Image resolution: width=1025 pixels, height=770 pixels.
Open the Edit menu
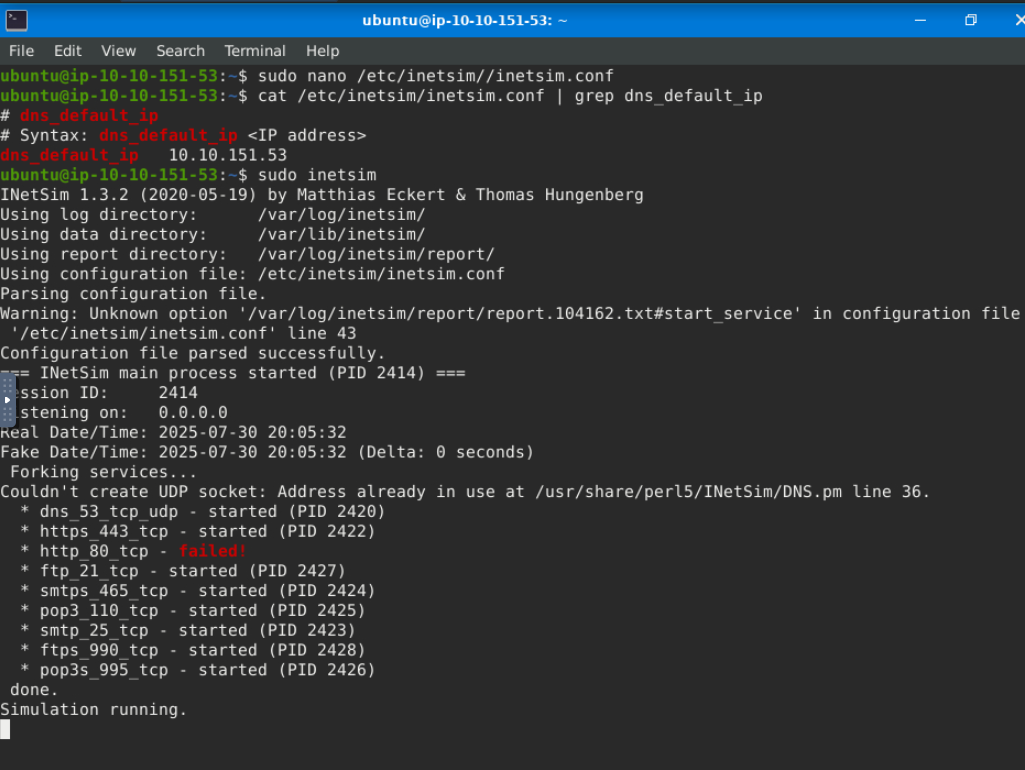coord(68,51)
